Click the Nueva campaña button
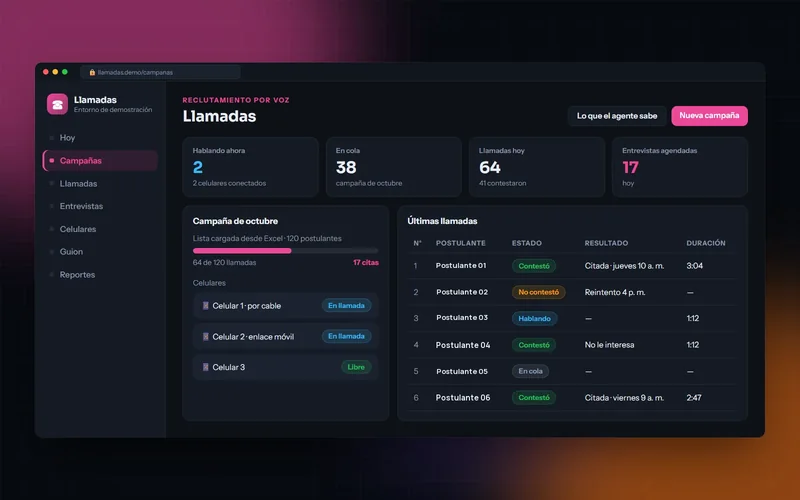800x500 pixels. tap(709, 116)
